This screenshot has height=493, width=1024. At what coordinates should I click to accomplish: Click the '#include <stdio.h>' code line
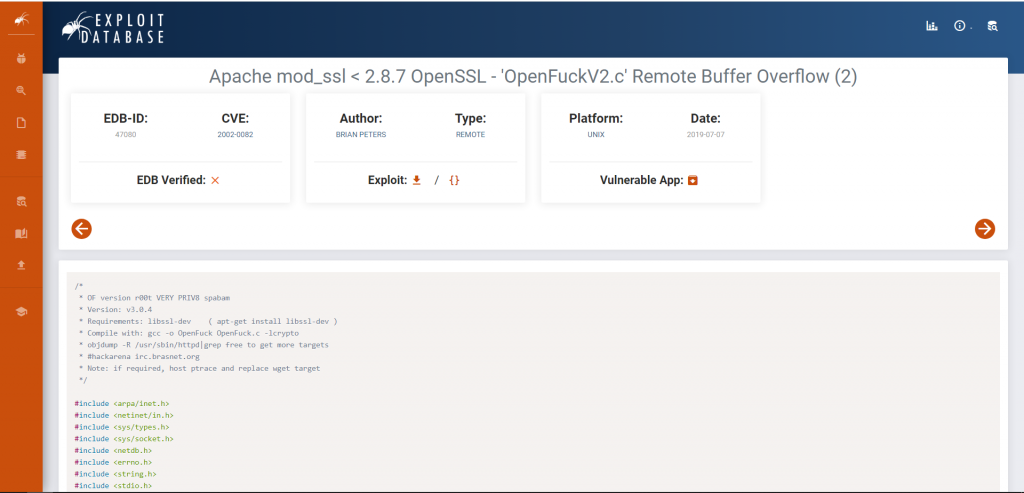tap(114, 486)
